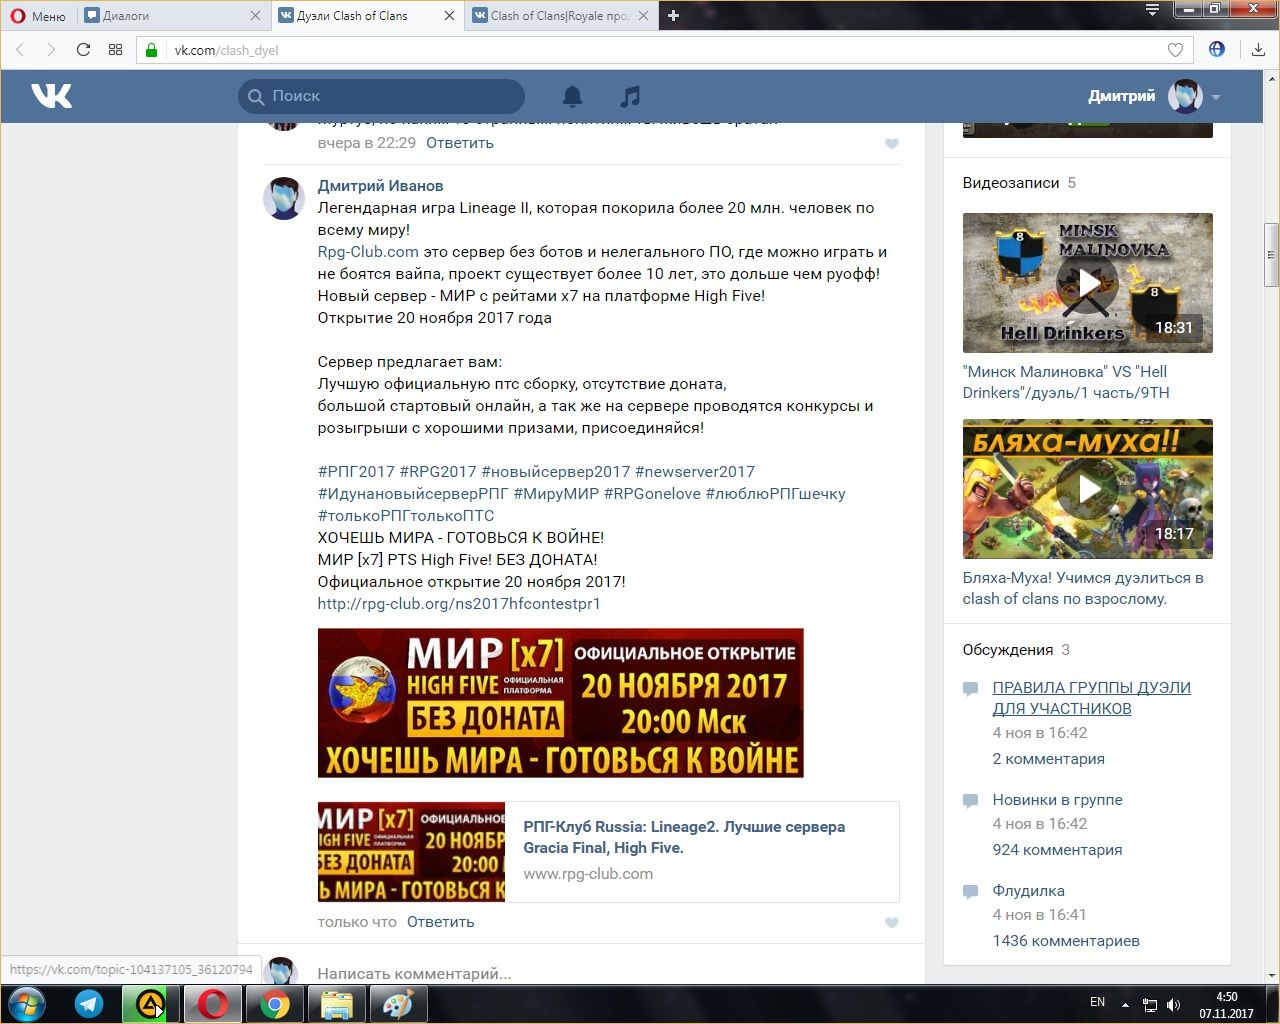Open Дмитрий Иванов author profile link

pyautogui.click(x=380, y=186)
